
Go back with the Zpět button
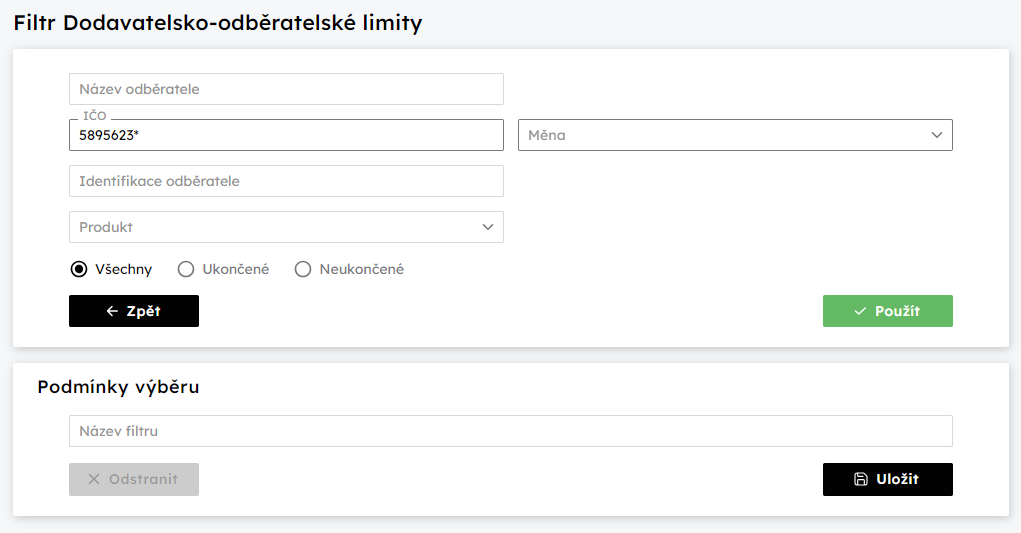coord(134,311)
